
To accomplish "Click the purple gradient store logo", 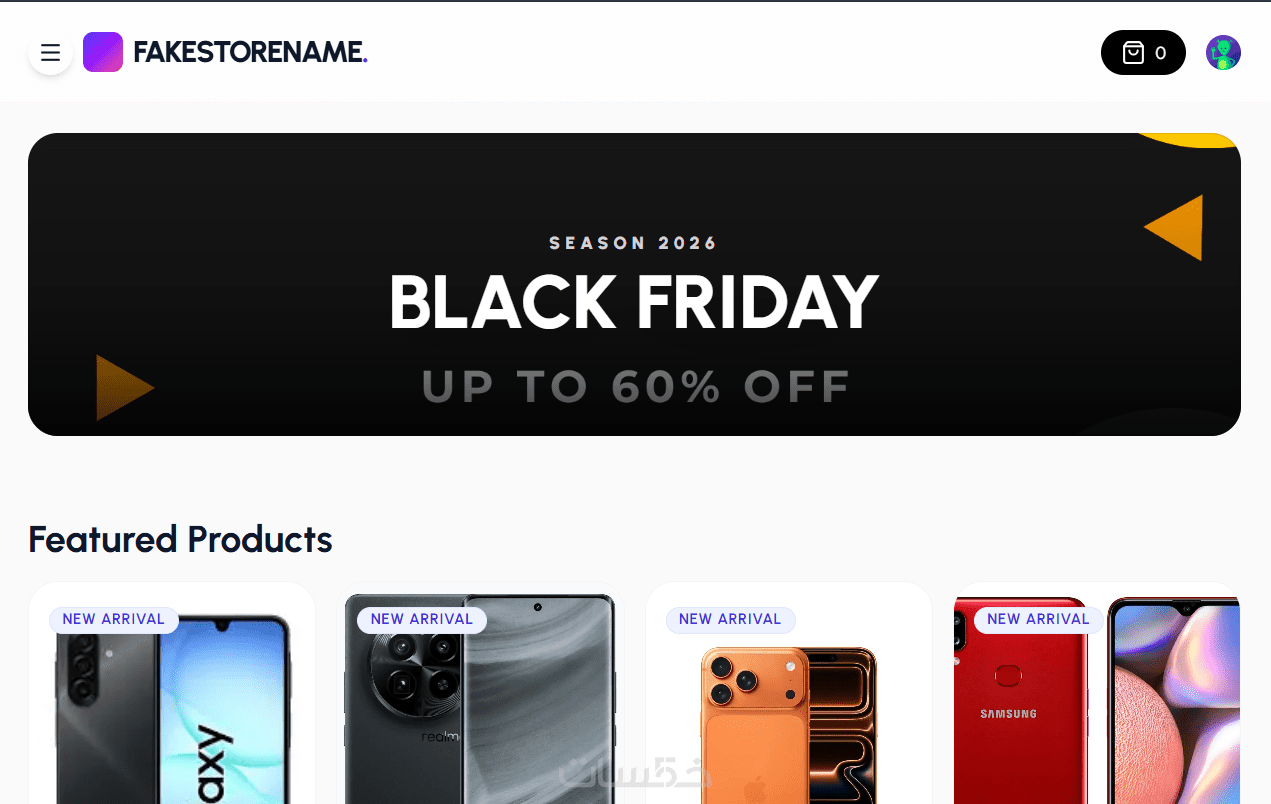I will click(x=103, y=52).
